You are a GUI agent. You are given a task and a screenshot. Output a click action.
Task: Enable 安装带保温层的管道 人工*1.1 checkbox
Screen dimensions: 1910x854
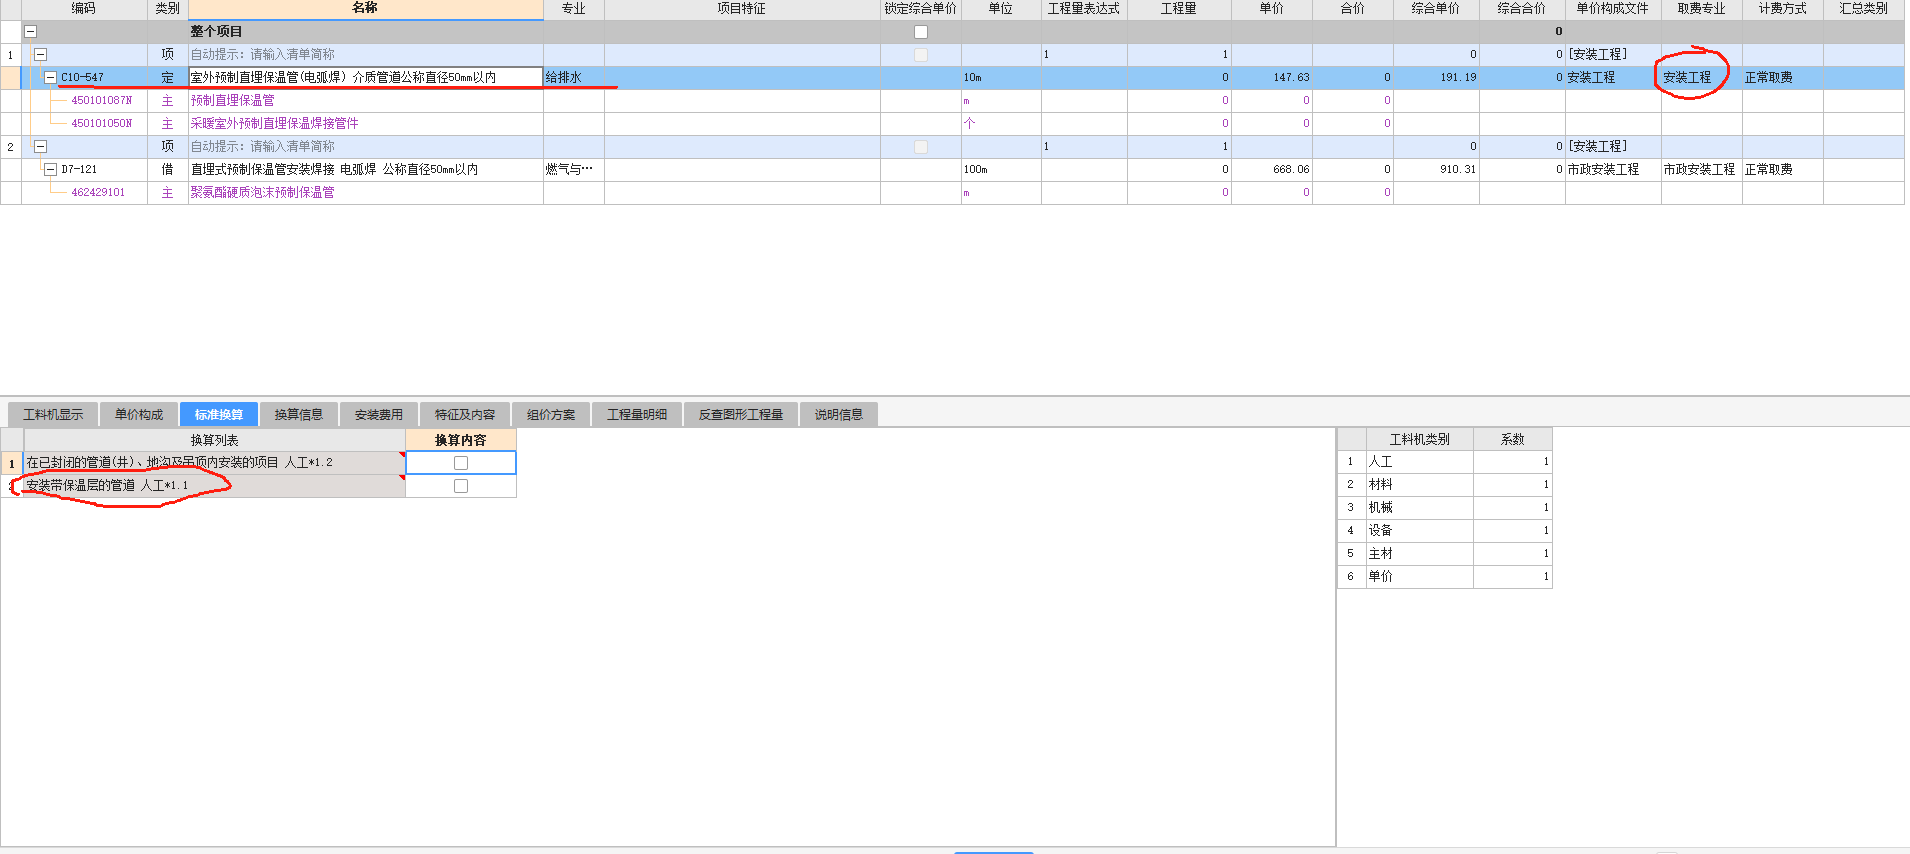461,486
